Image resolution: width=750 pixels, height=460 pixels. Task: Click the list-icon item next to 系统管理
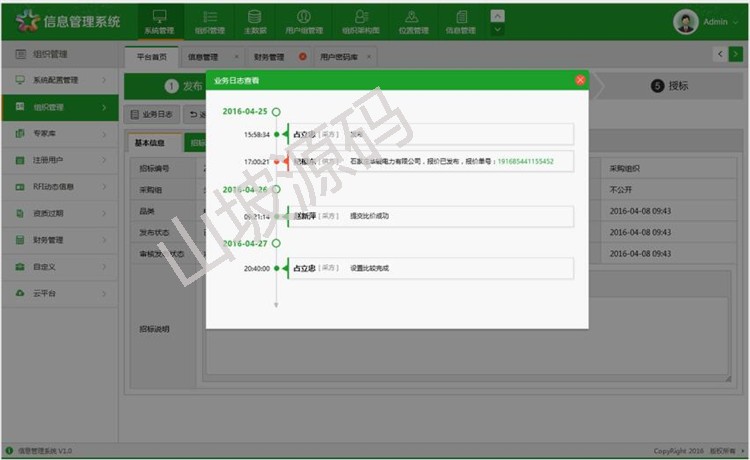210,22
